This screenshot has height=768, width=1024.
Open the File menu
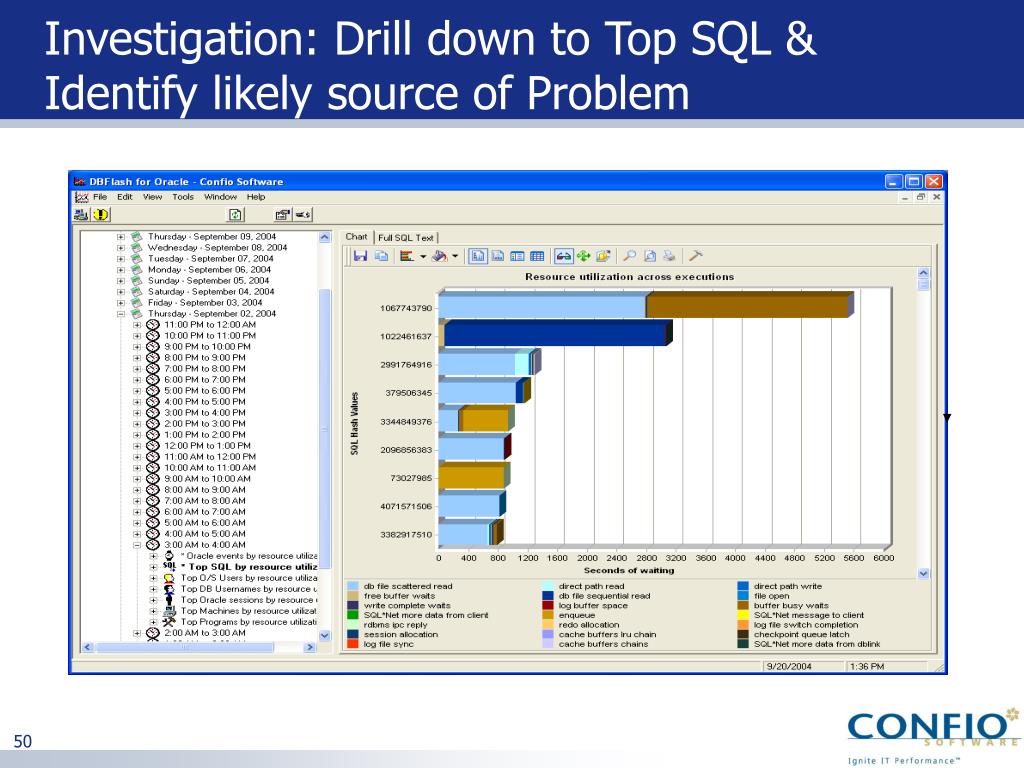click(100, 197)
